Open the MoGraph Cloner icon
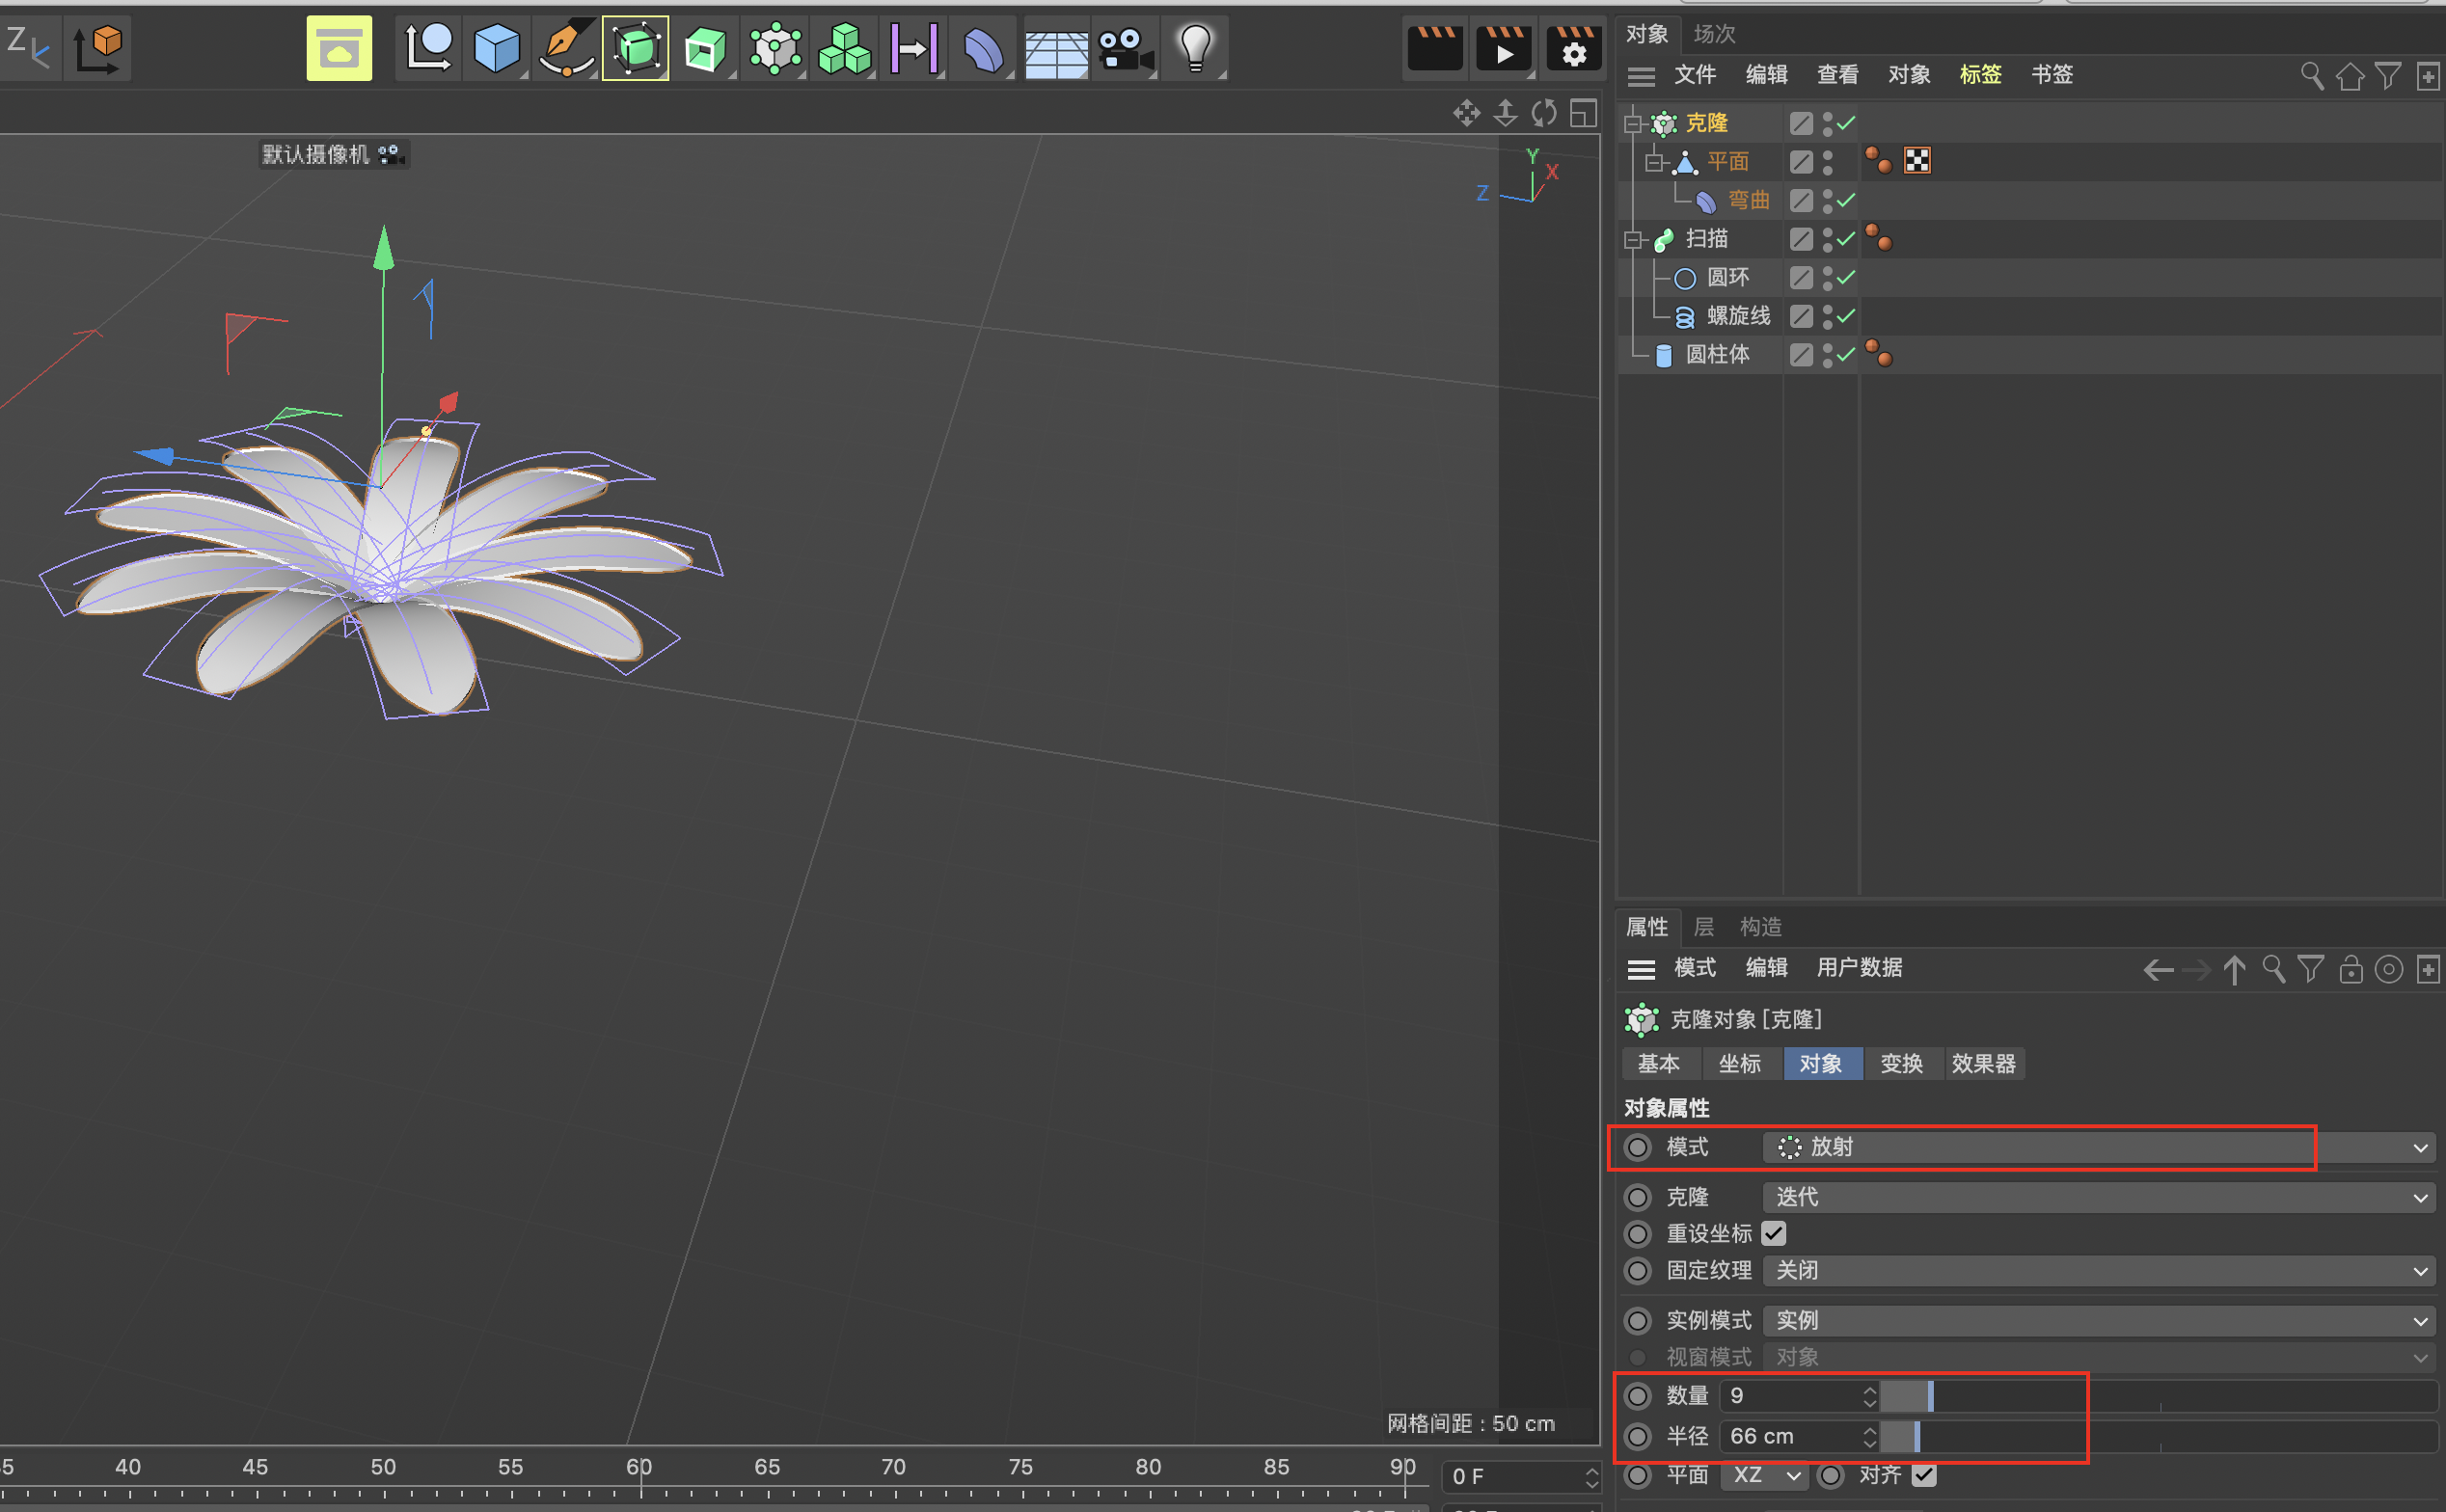This screenshot has height=1512, width=2446. [x=775, y=48]
